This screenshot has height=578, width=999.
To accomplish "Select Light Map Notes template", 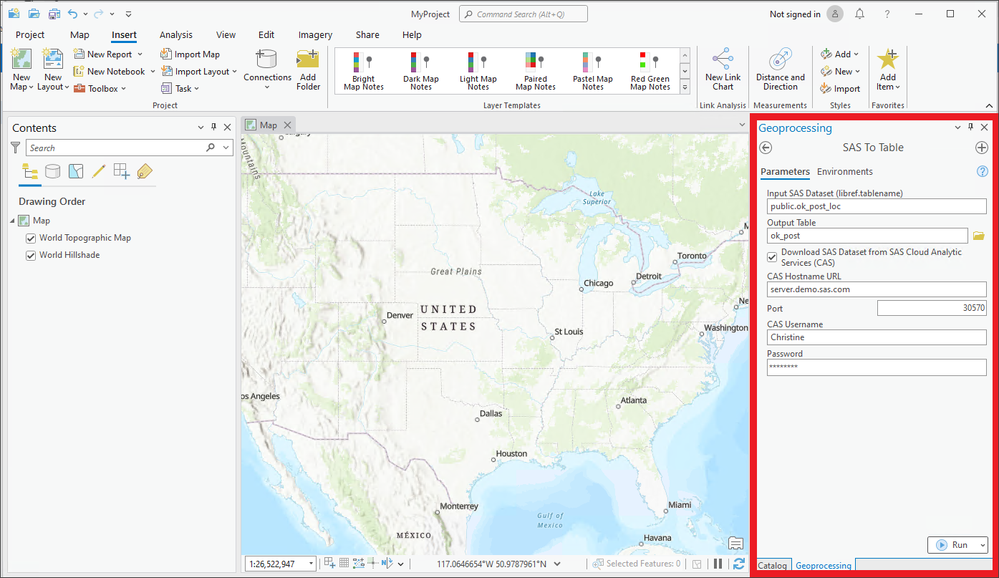I will 478,71.
